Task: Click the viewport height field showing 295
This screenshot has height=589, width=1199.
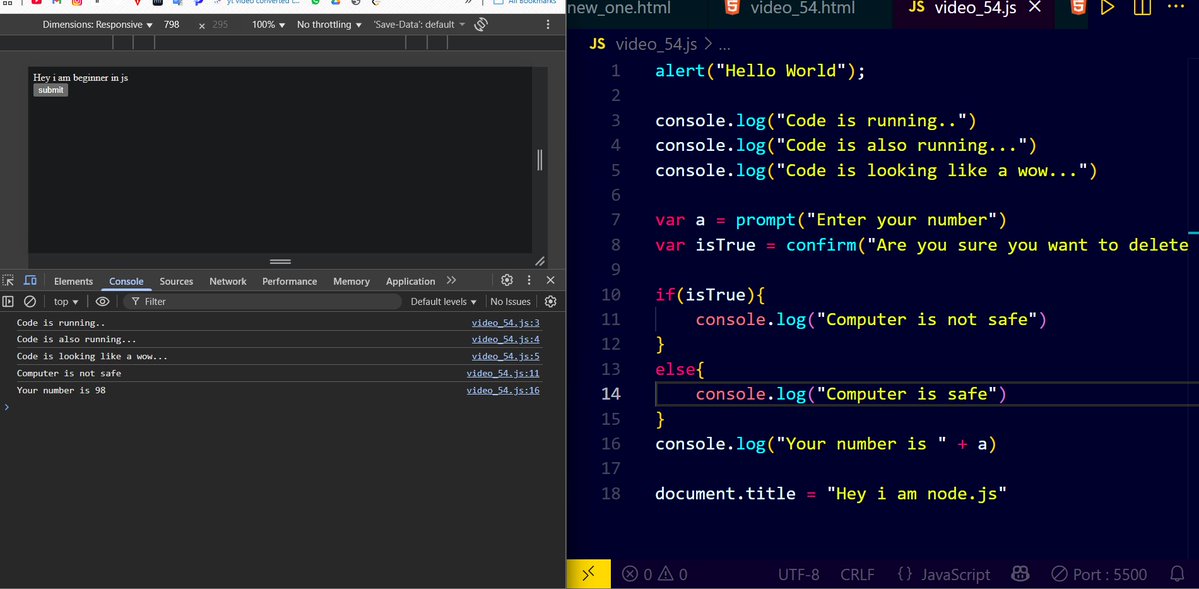Action: pyautogui.click(x=221, y=24)
